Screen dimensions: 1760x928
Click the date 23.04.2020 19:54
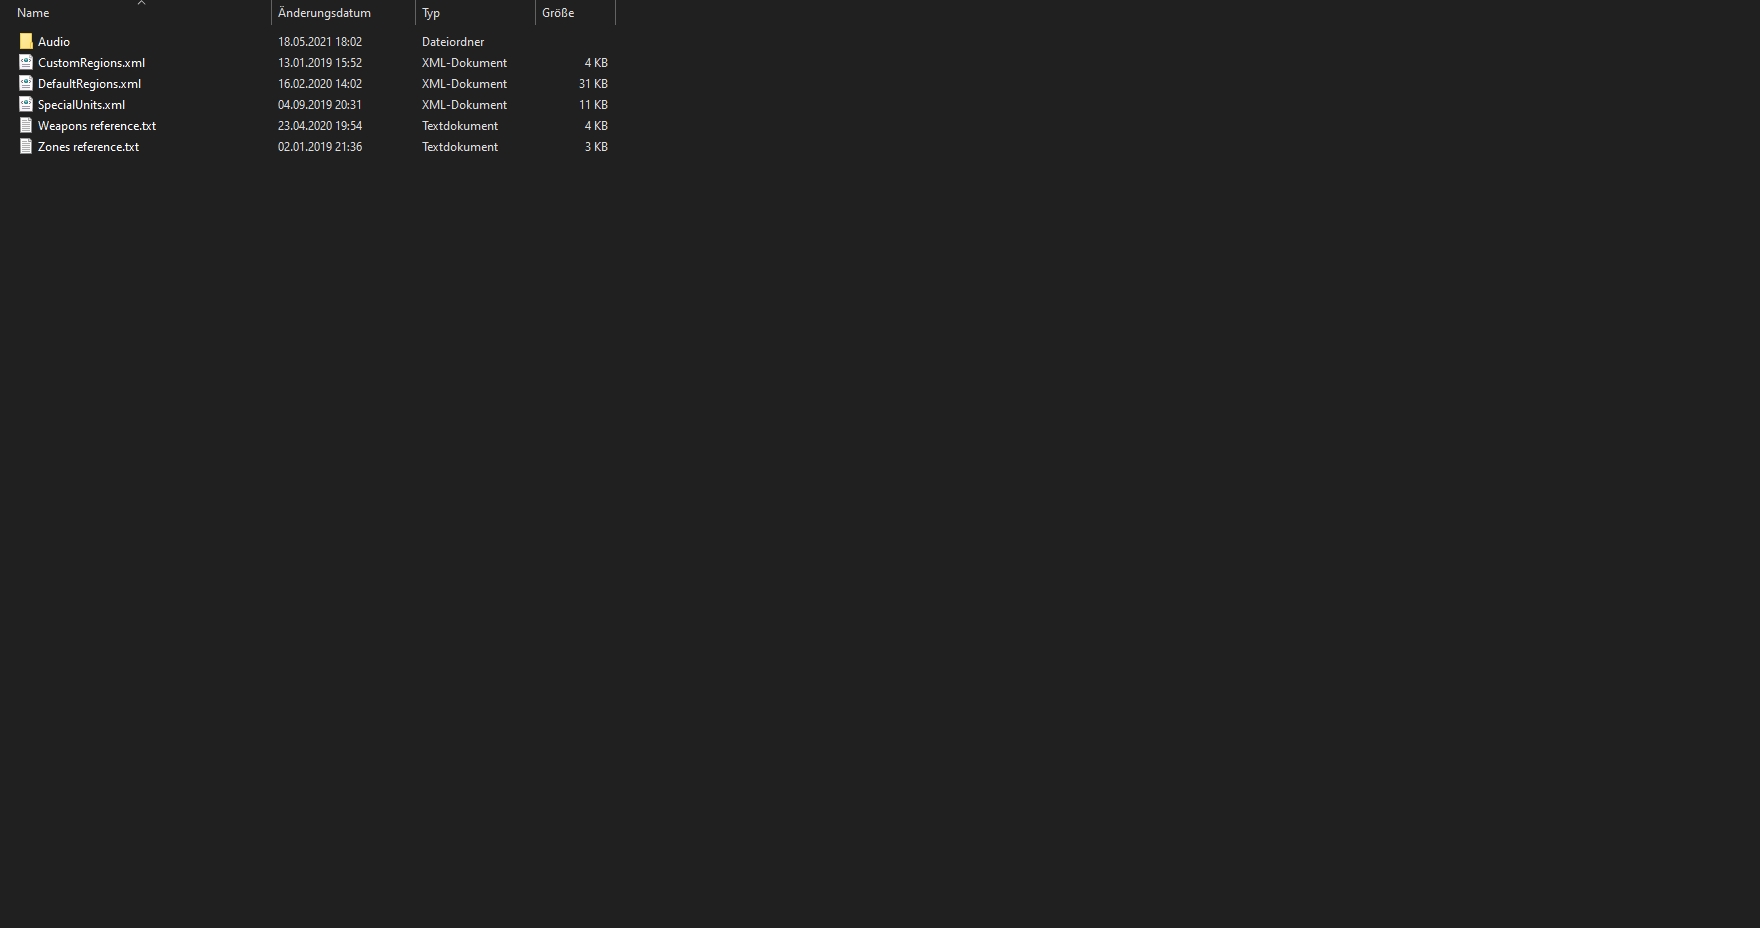320,126
